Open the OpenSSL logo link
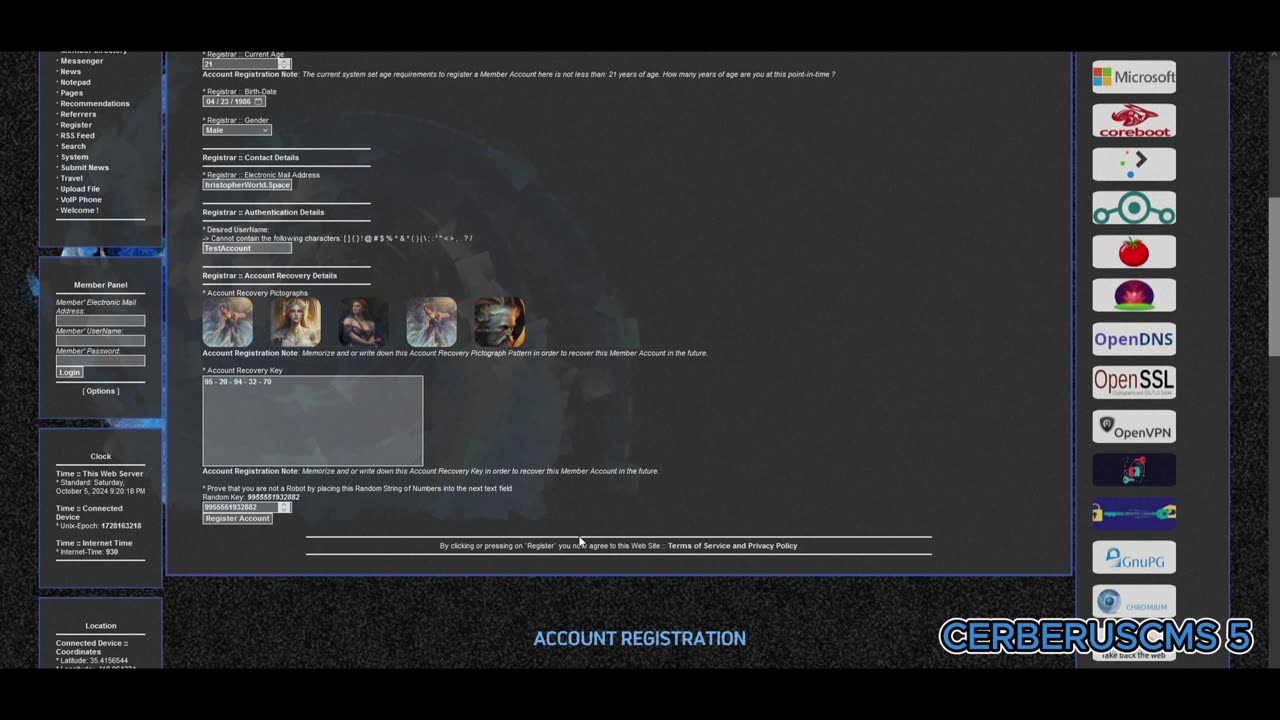The height and width of the screenshot is (720, 1280). [x=1134, y=382]
